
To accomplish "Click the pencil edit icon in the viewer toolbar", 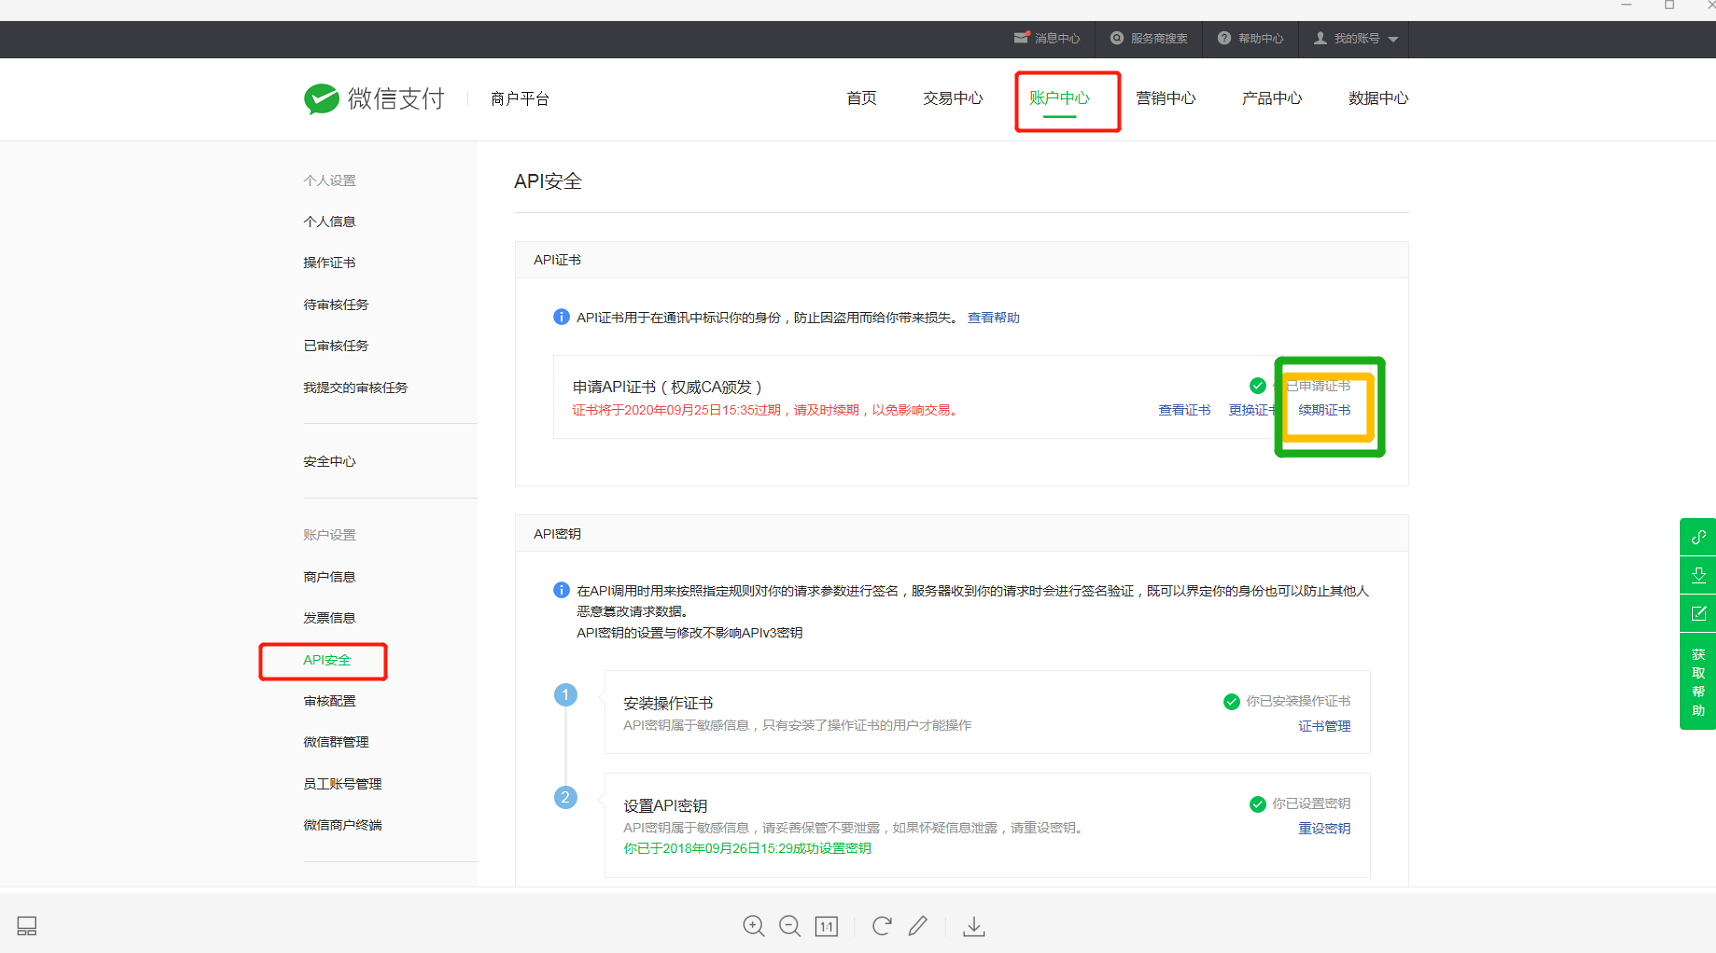I will [x=918, y=926].
